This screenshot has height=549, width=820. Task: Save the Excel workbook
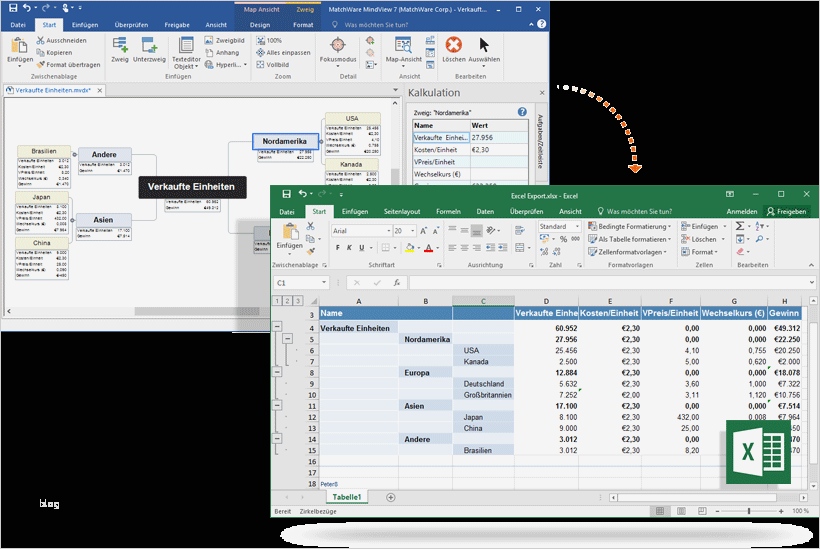[286, 194]
